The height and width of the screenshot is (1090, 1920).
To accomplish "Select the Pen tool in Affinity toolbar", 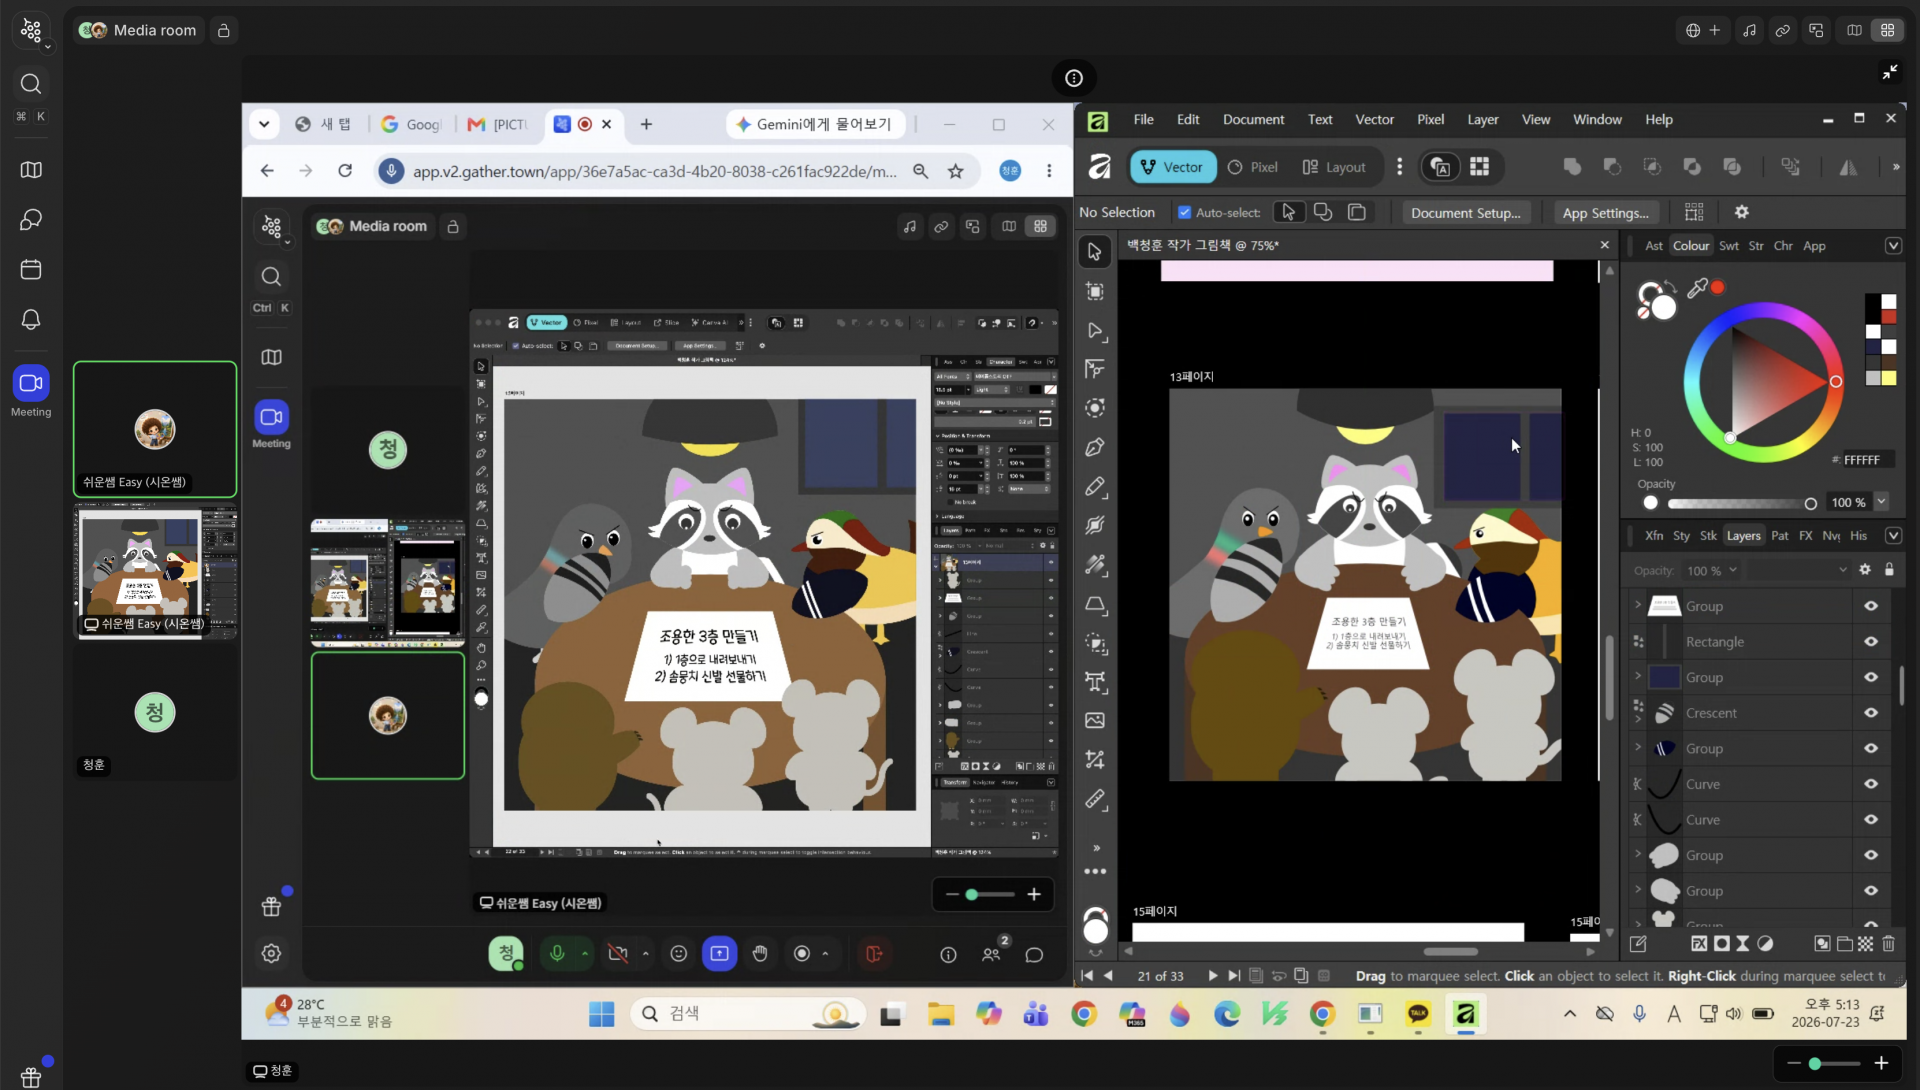I will (1095, 447).
